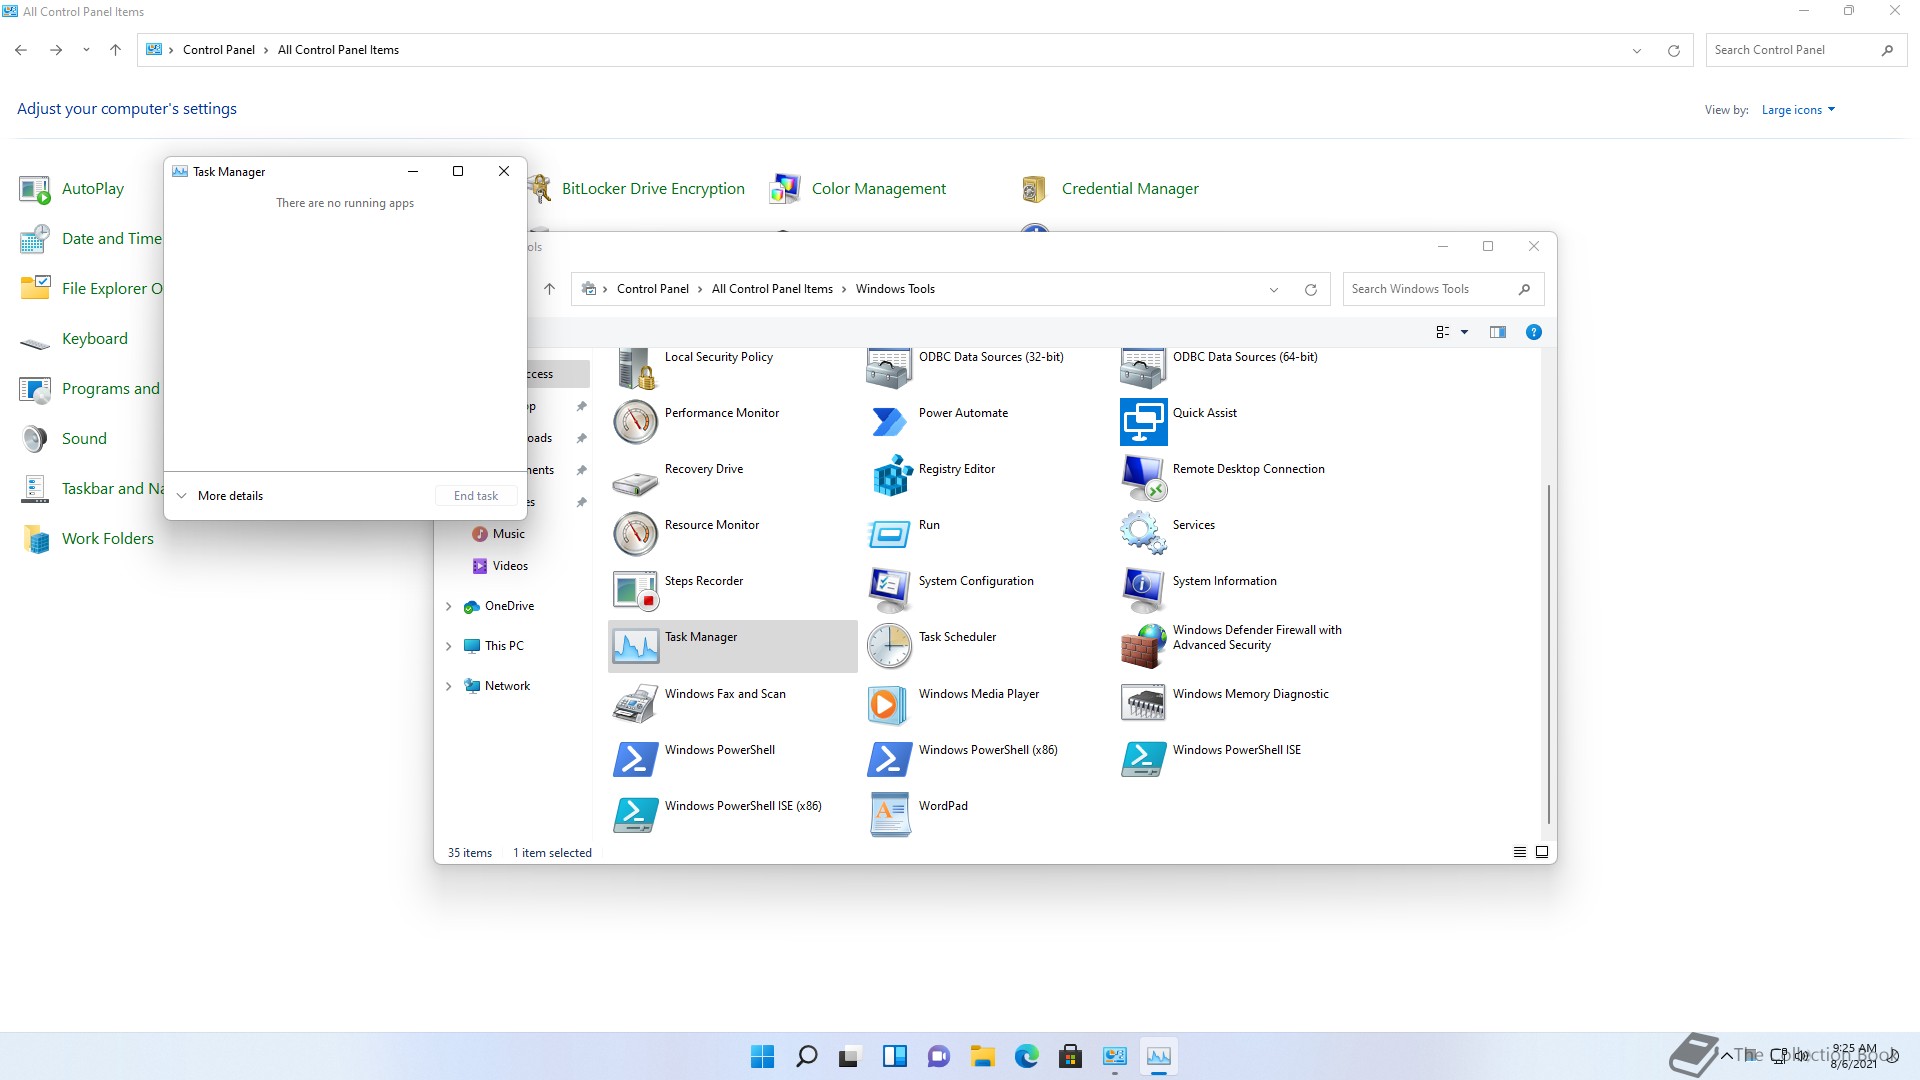Open Color Management in Control Panel
1920x1080 pixels.
[x=858, y=189]
